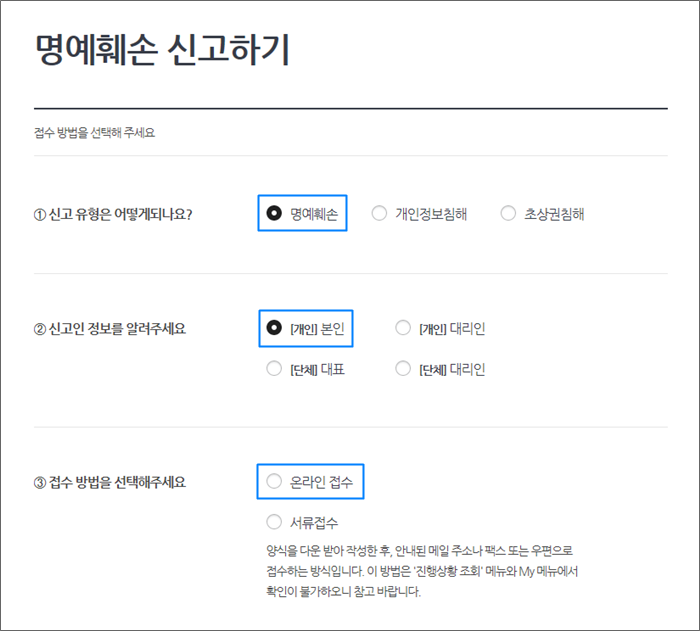Click the 양식을 다운 받아 작성한 후 description
This screenshot has height=631, width=700.
tap(422, 571)
